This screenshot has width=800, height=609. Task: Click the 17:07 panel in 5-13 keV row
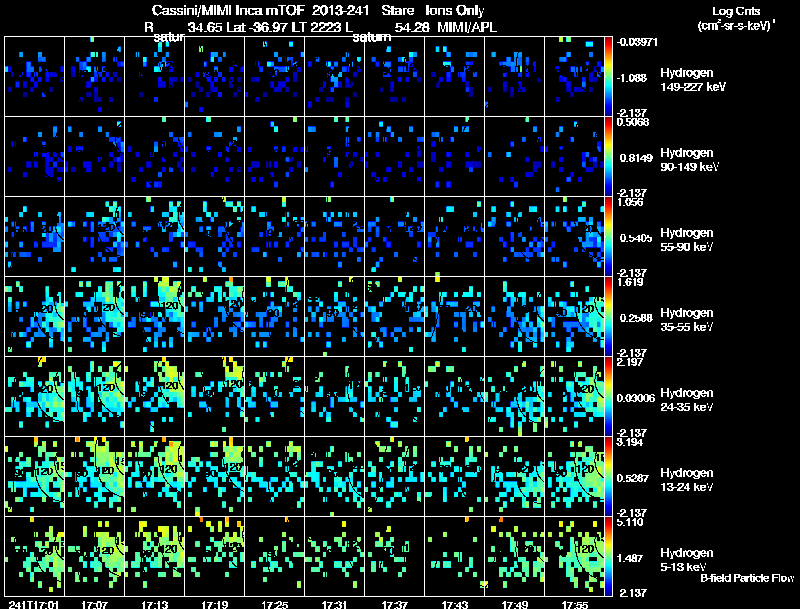click(94, 556)
